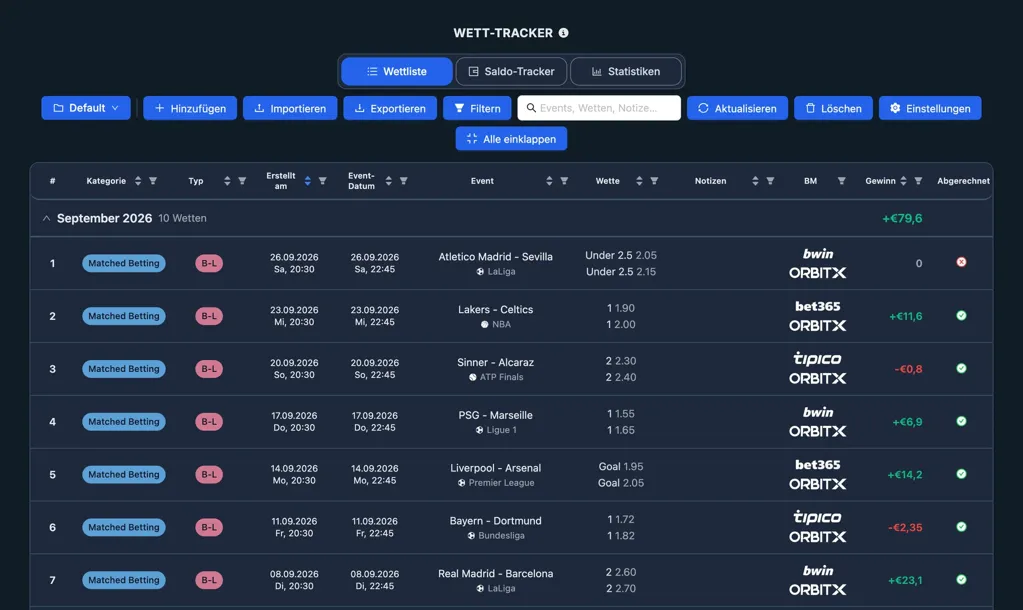This screenshot has height=610, width=1023.
Task: Open Einstellungen settings
Action: point(930,108)
